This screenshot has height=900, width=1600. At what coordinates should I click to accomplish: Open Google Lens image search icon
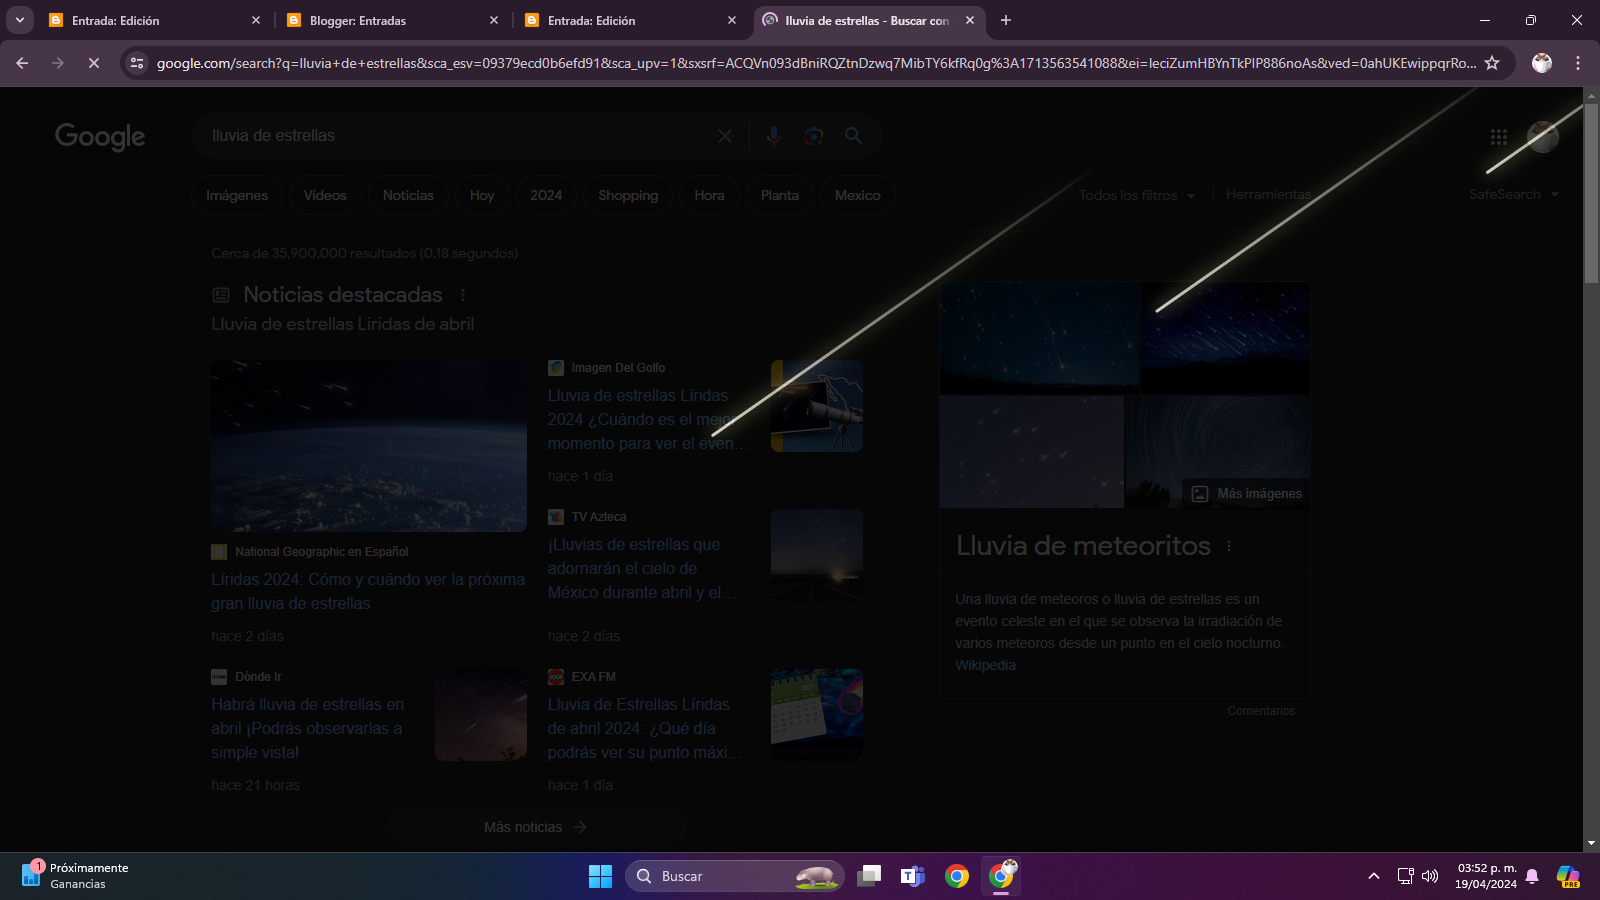814,136
